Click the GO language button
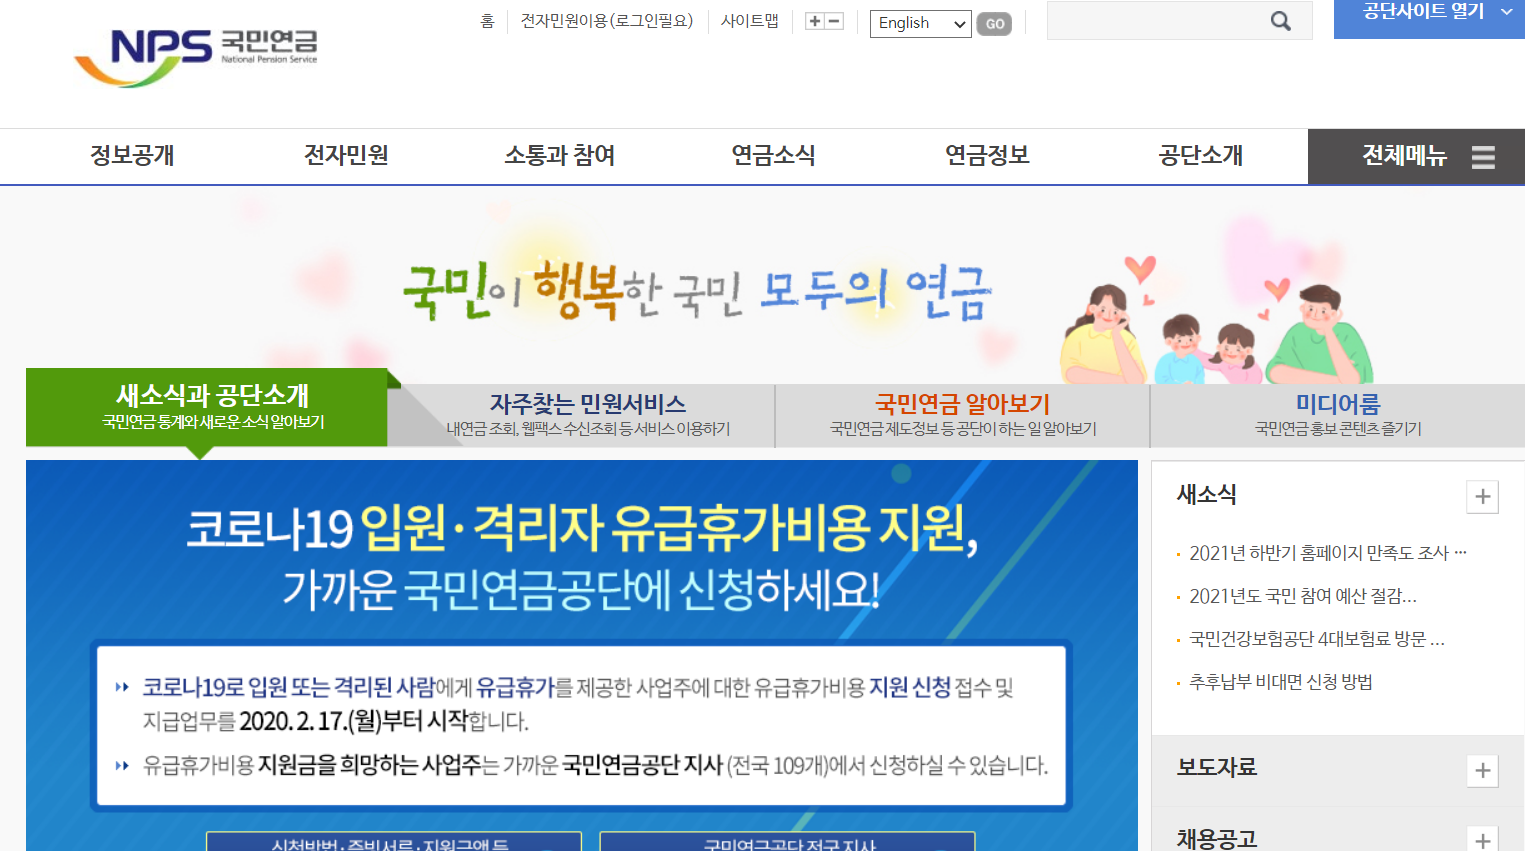Viewport: 1525px width, 851px height. click(994, 24)
